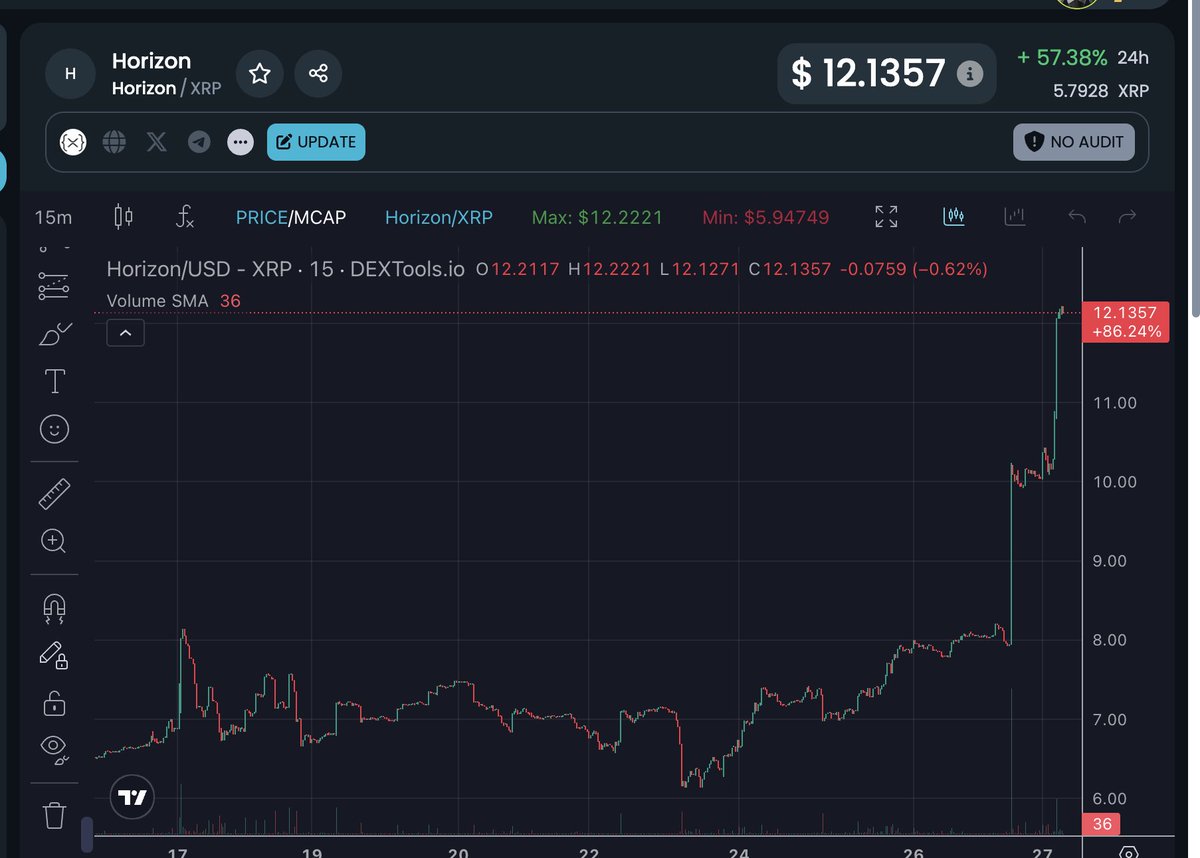Toggle stay-in-drawing-mode pencil lock
Screen dimensions: 1200x858
pos(54,655)
